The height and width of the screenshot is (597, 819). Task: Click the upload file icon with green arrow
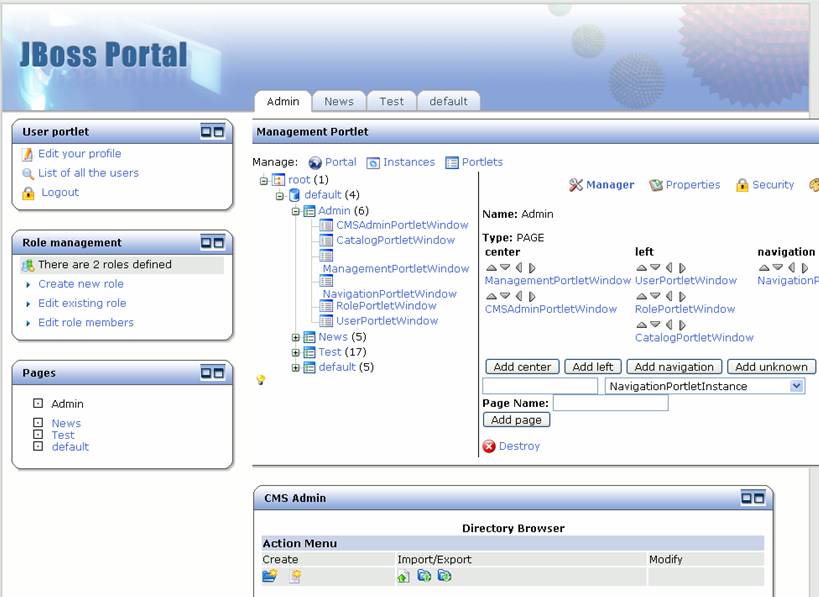pos(403,576)
